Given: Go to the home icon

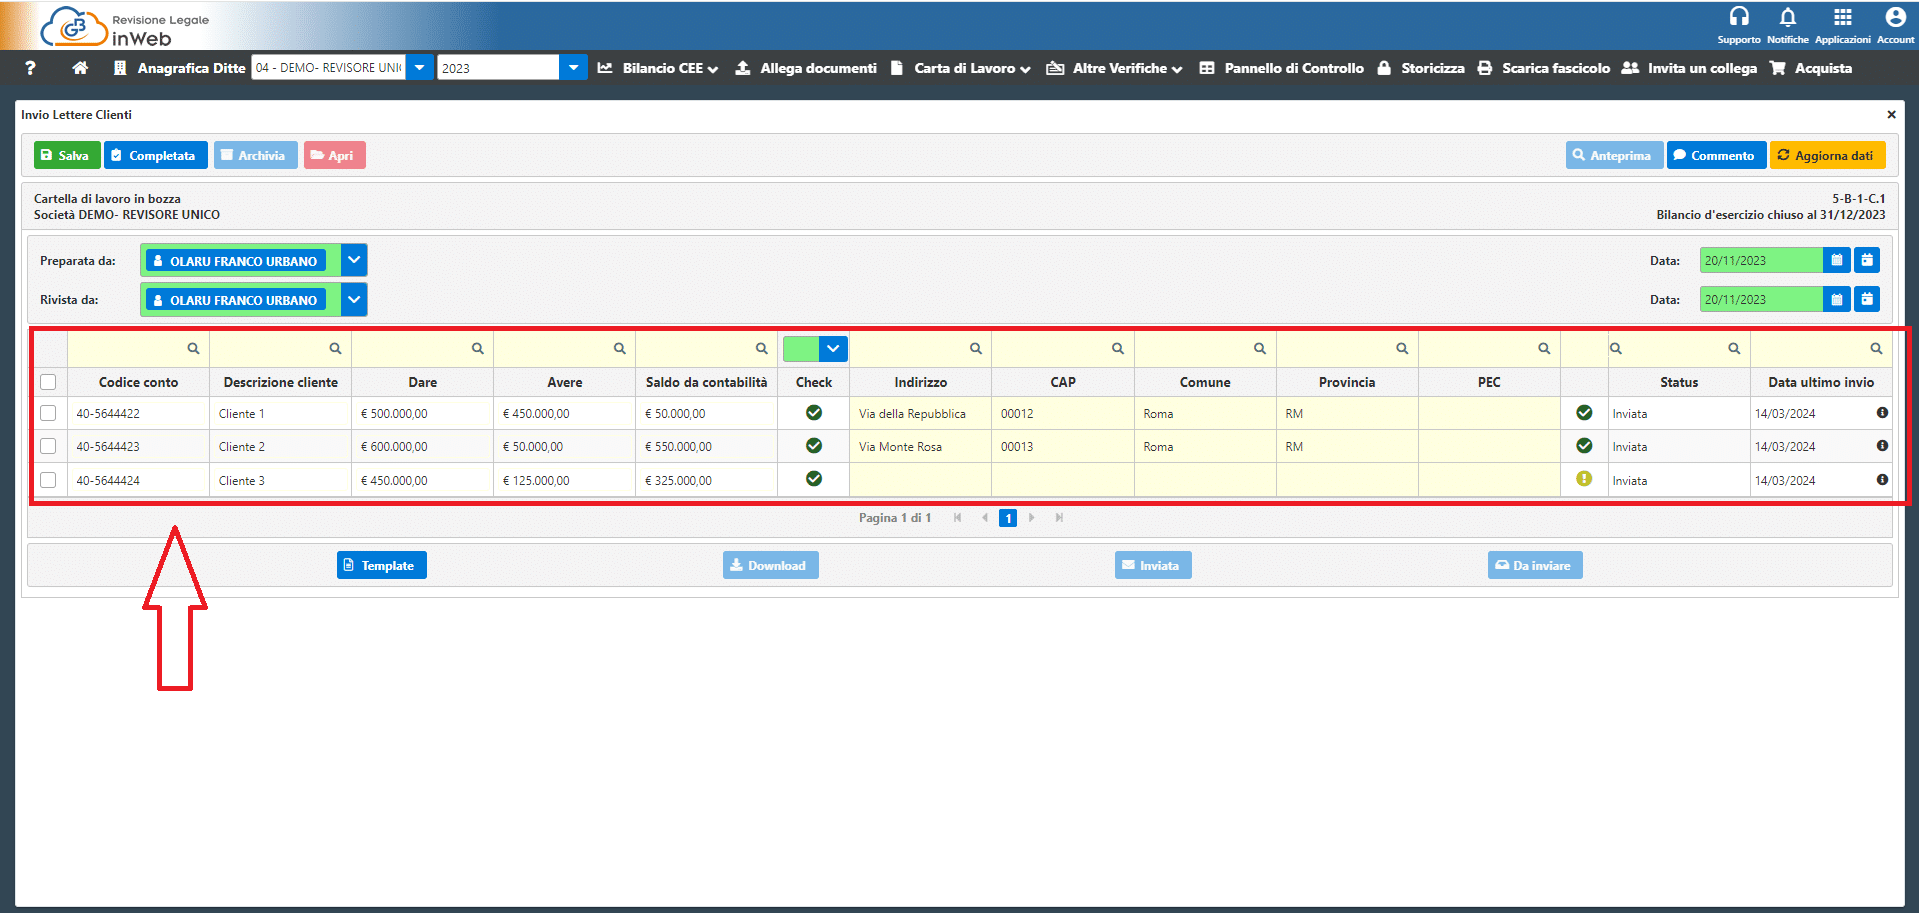Looking at the screenshot, I should (x=80, y=68).
